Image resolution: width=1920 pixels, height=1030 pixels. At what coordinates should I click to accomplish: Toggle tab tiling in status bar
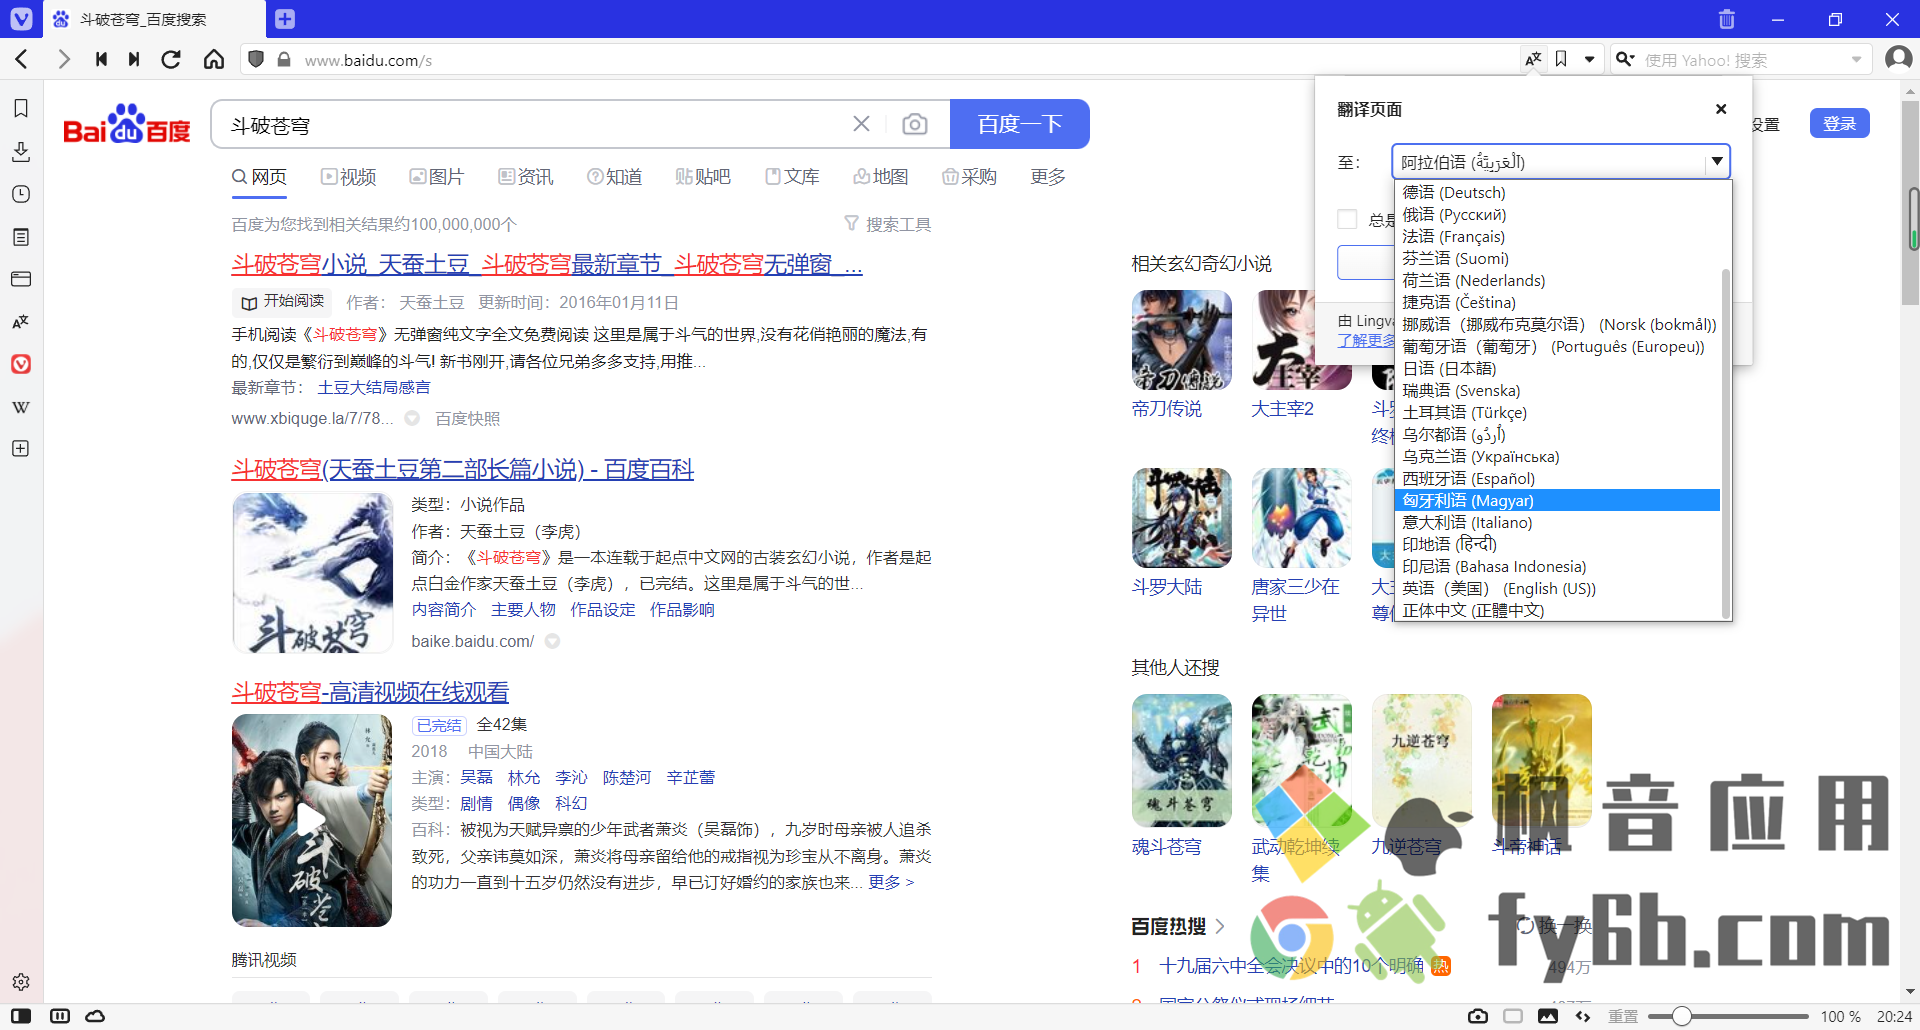(x=60, y=1016)
